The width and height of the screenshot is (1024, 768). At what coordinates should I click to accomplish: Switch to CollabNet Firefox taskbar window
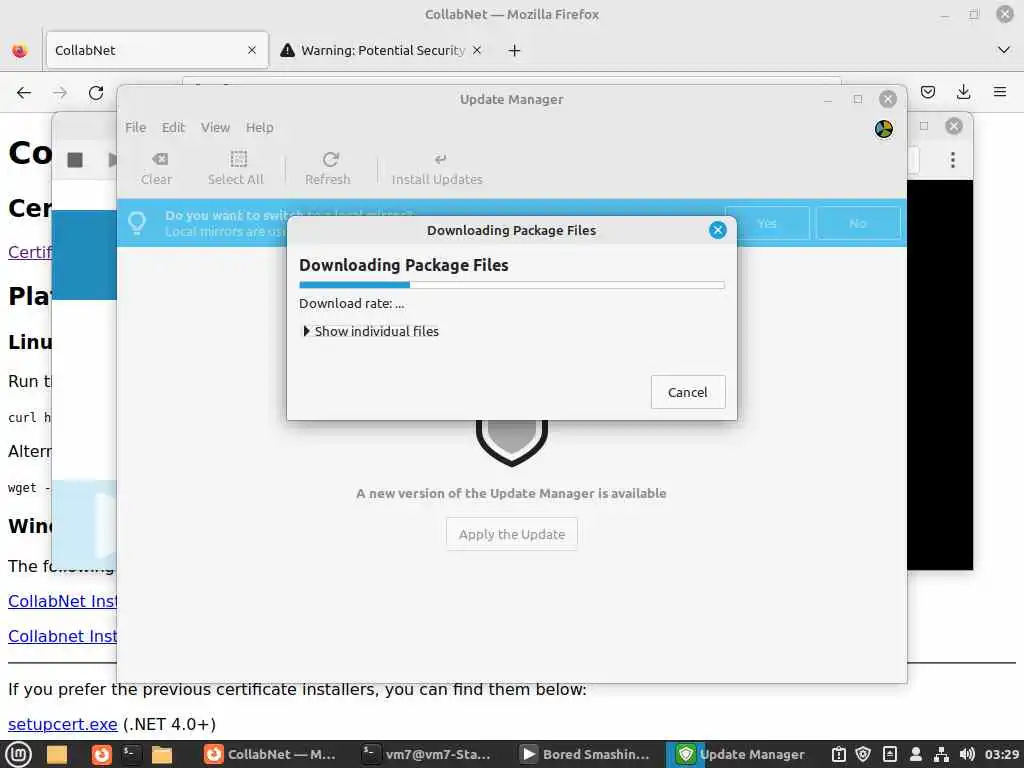(270, 754)
